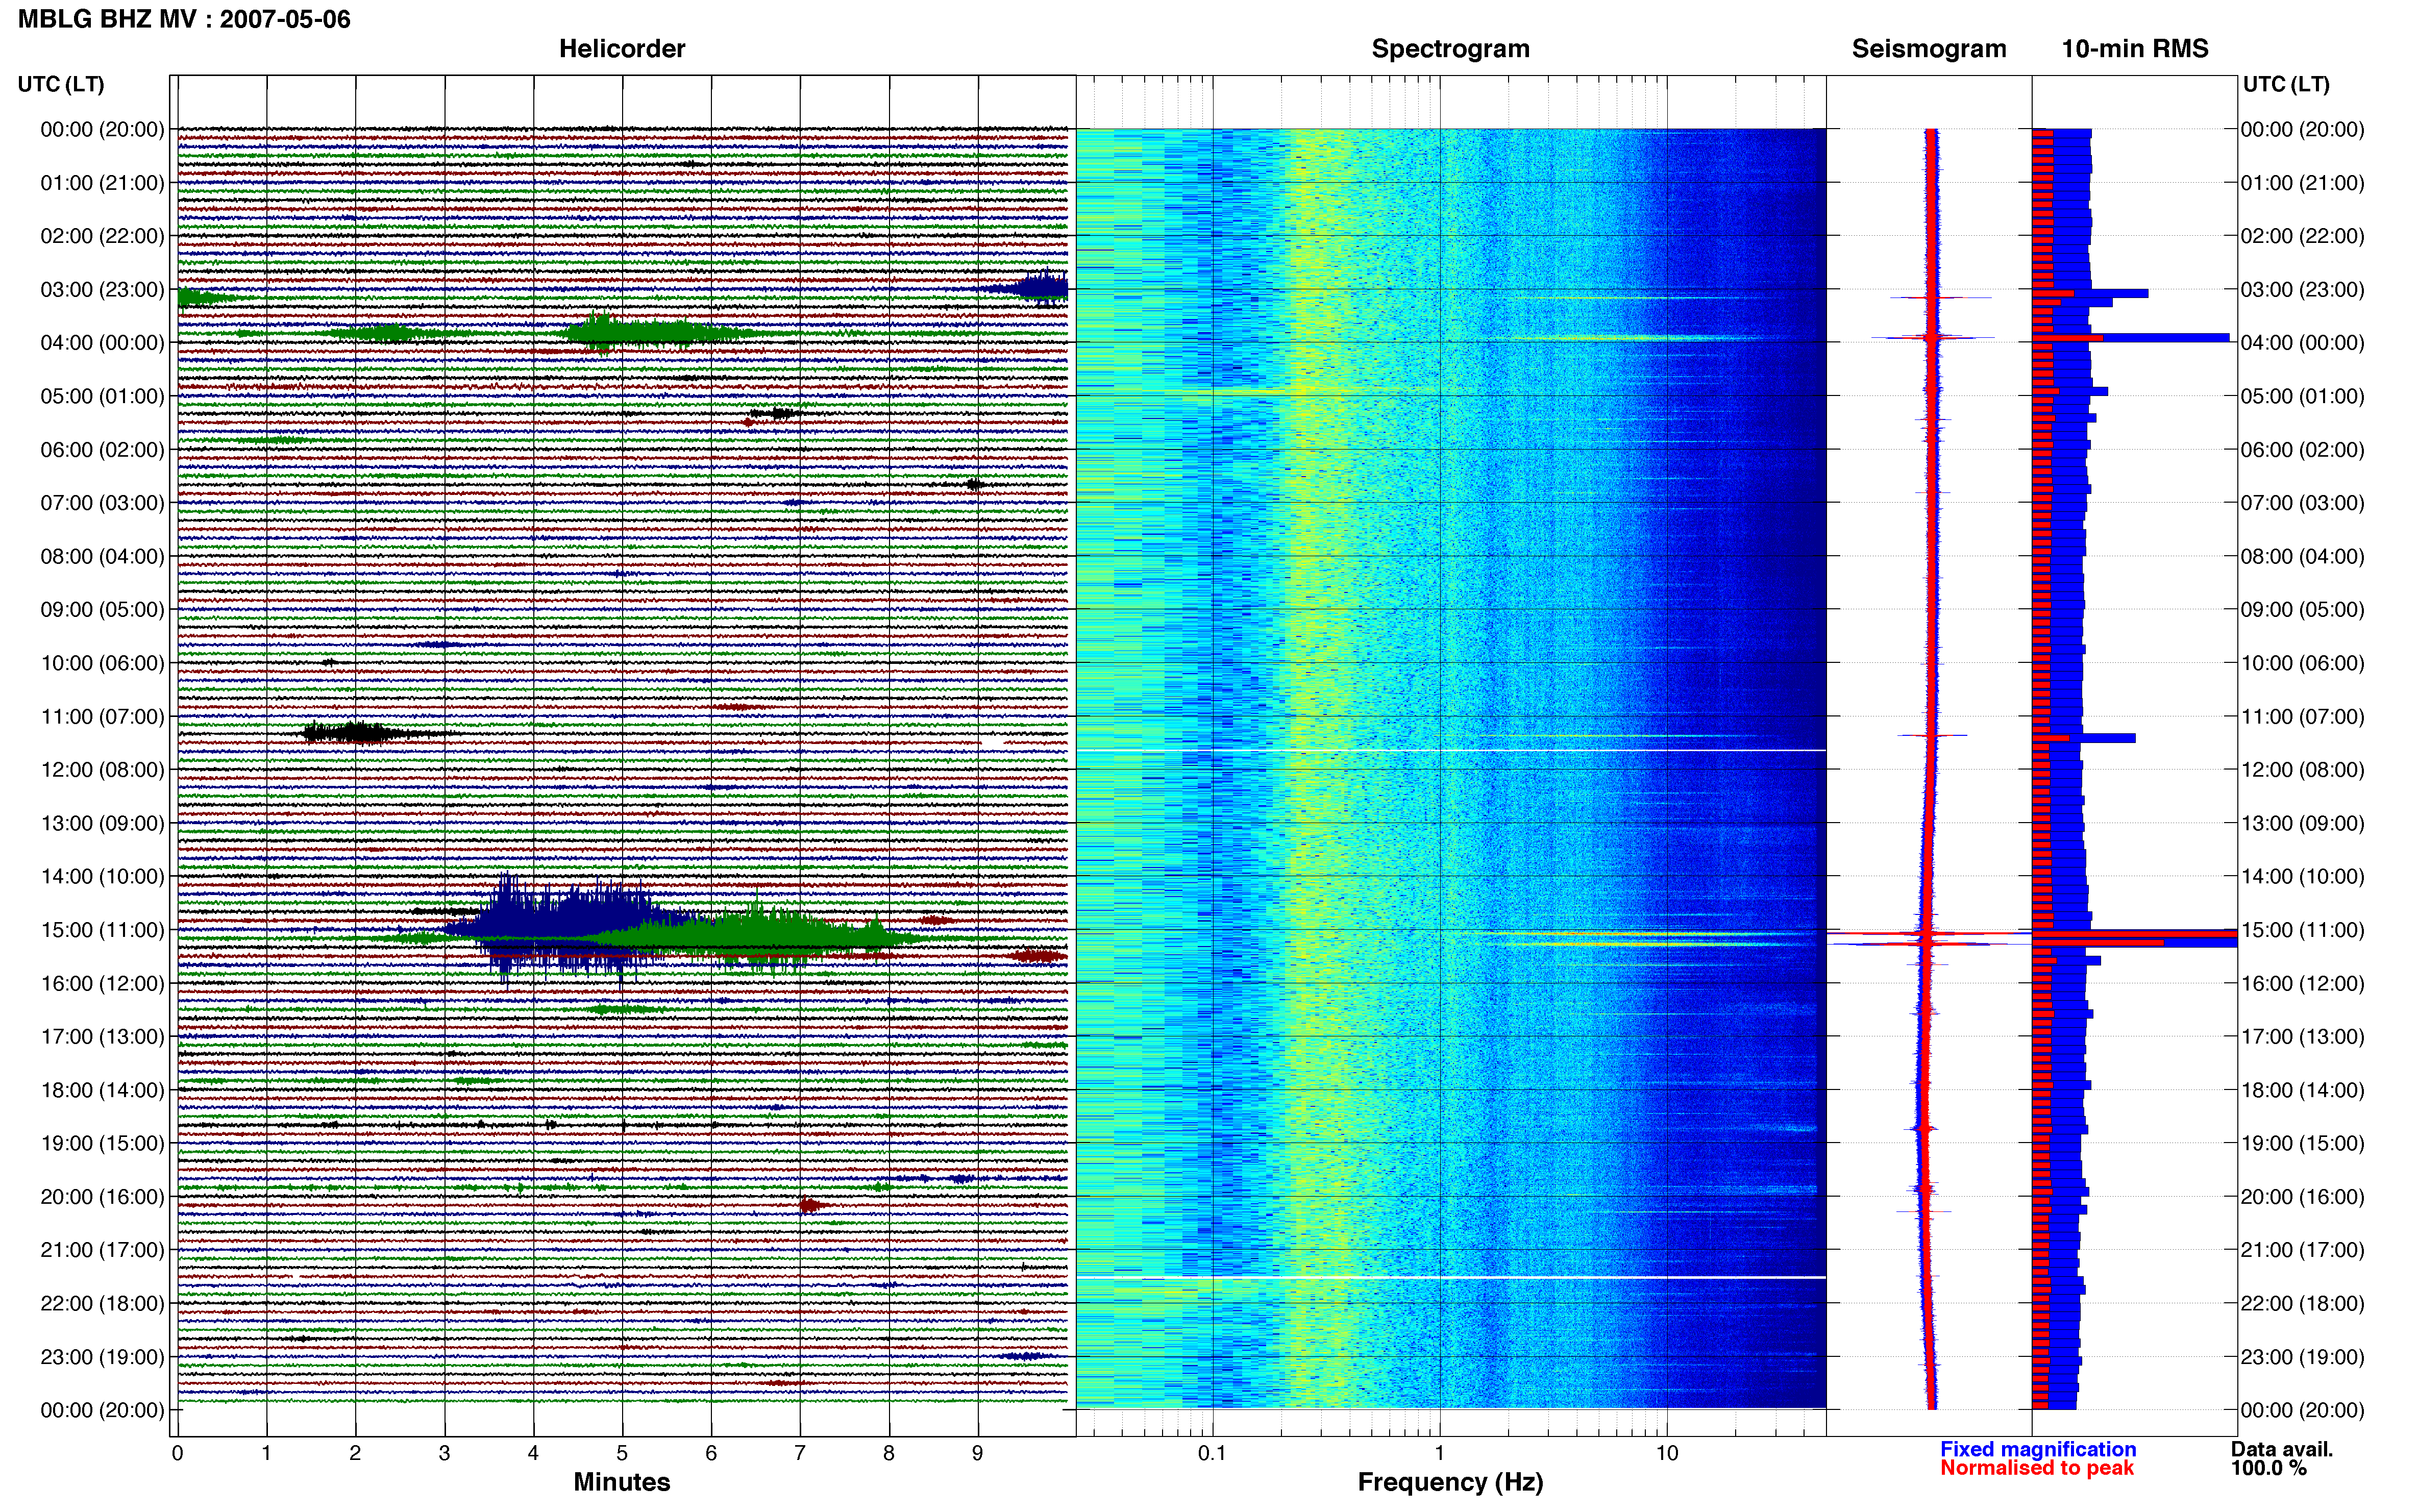The width and height of the screenshot is (2419, 1512).
Task: Click the '0.1' frequency tick label
Action: [x=1212, y=1453]
